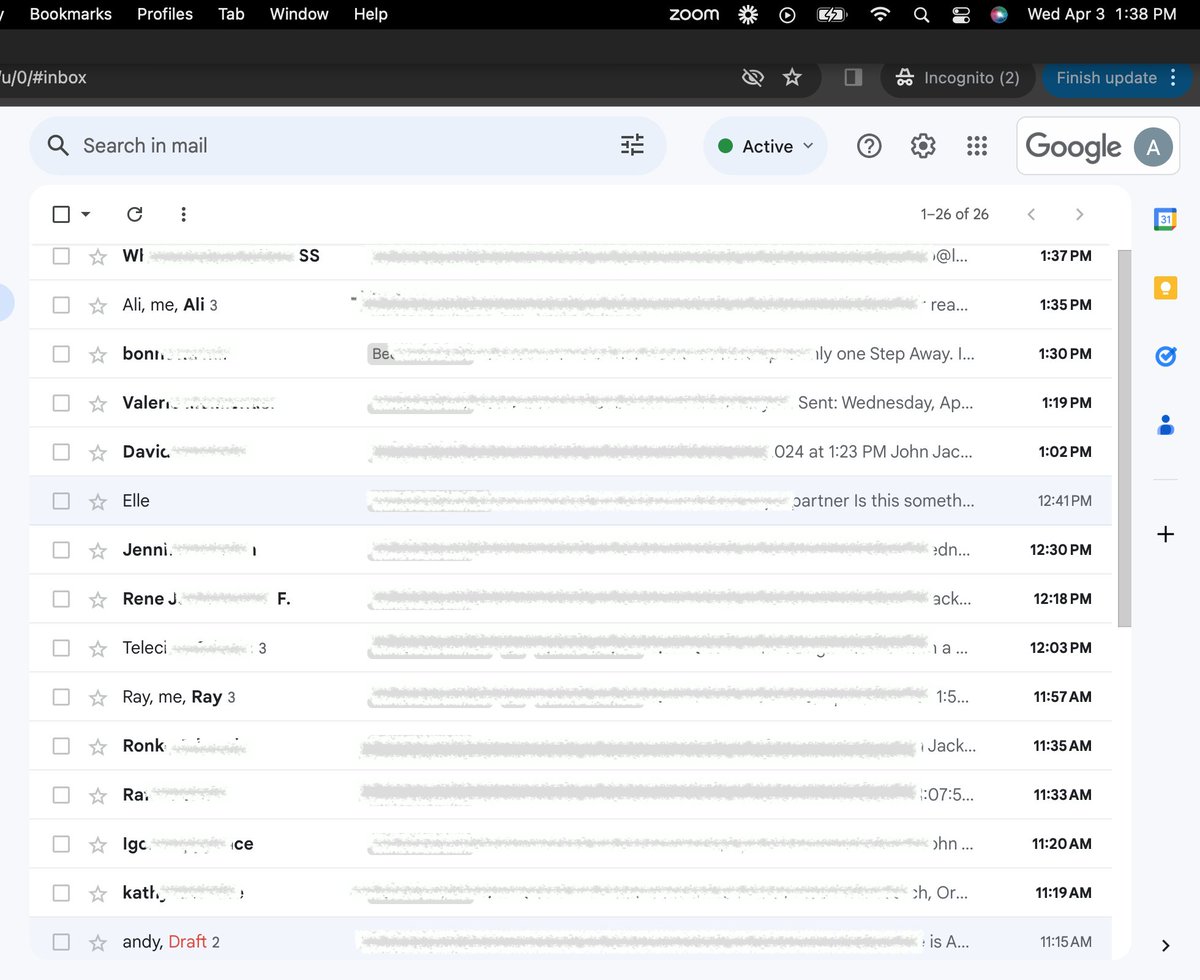
Task: Open the 1:35 PM Ali conversation
Action: click(570, 305)
